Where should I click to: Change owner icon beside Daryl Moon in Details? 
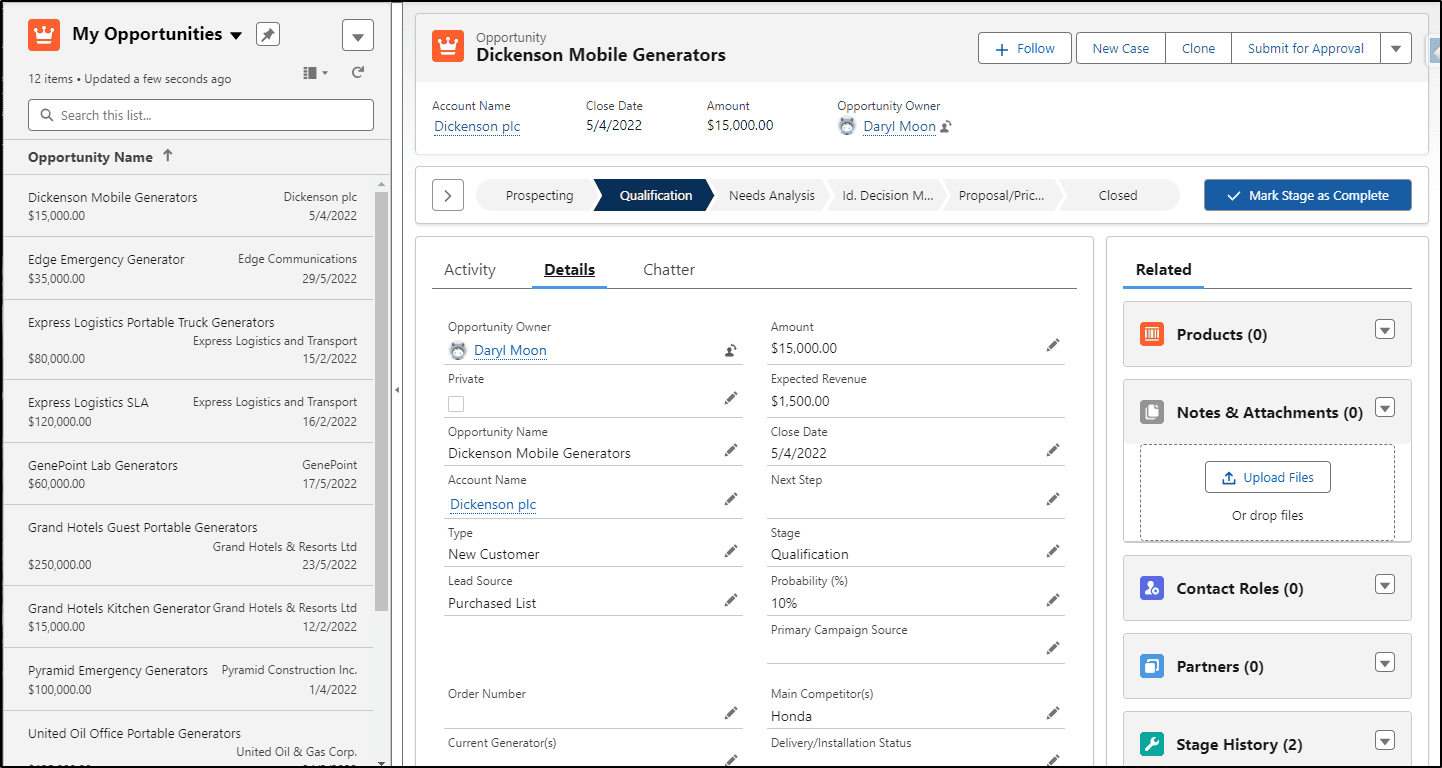pyautogui.click(x=731, y=350)
